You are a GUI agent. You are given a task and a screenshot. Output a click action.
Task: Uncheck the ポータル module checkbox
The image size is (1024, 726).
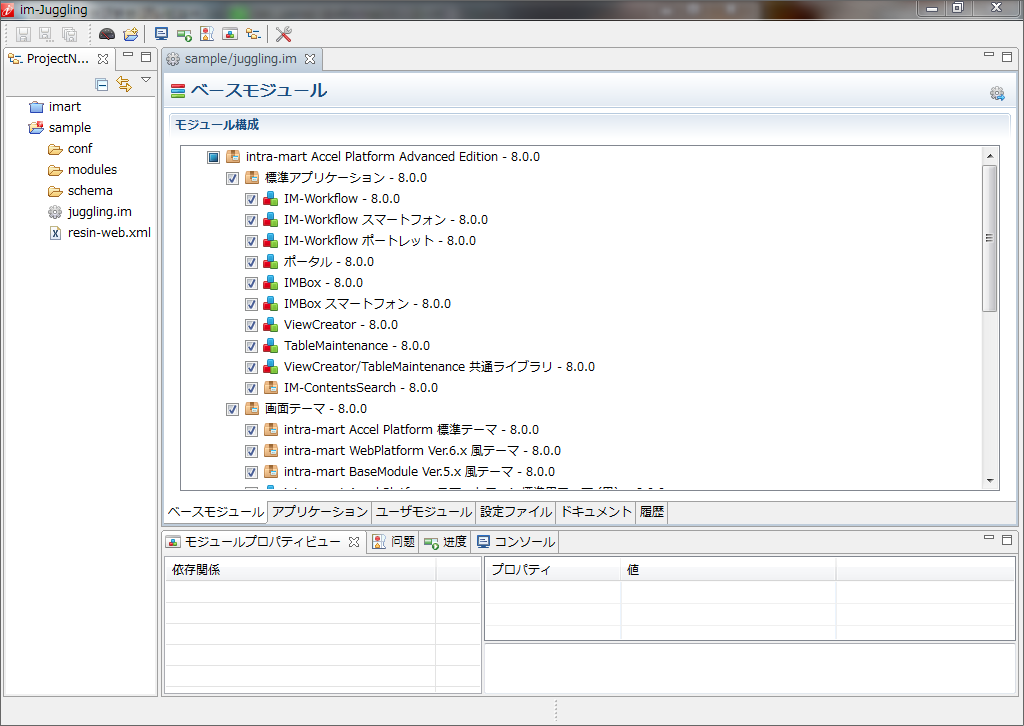tap(251, 262)
